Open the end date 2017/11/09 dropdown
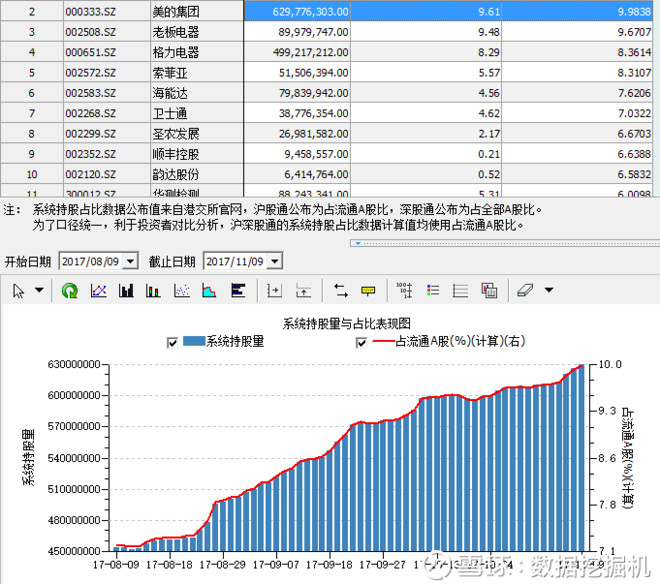This screenshot has width=660, height=584. pos(275,261)
